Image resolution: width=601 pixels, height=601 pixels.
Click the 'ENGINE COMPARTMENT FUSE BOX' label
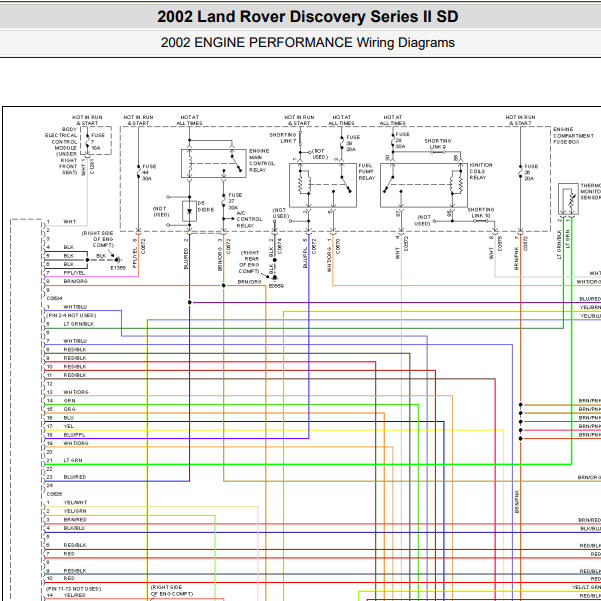tap(573, 135)
